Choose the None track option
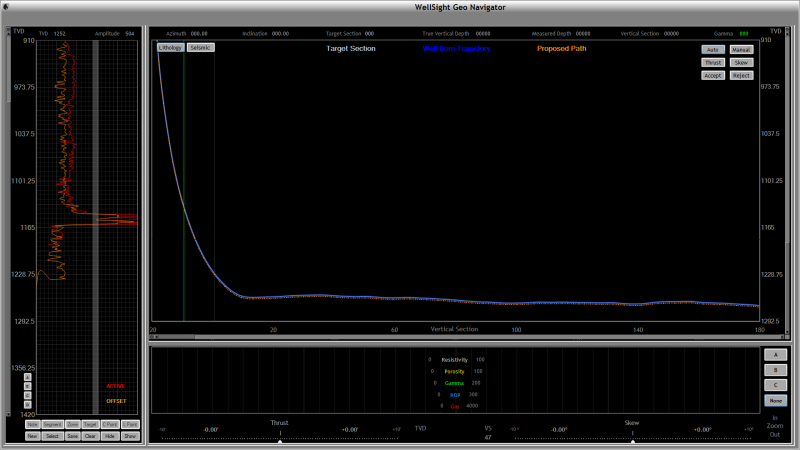This screenshot has width=800, height=450. [775, 400]
